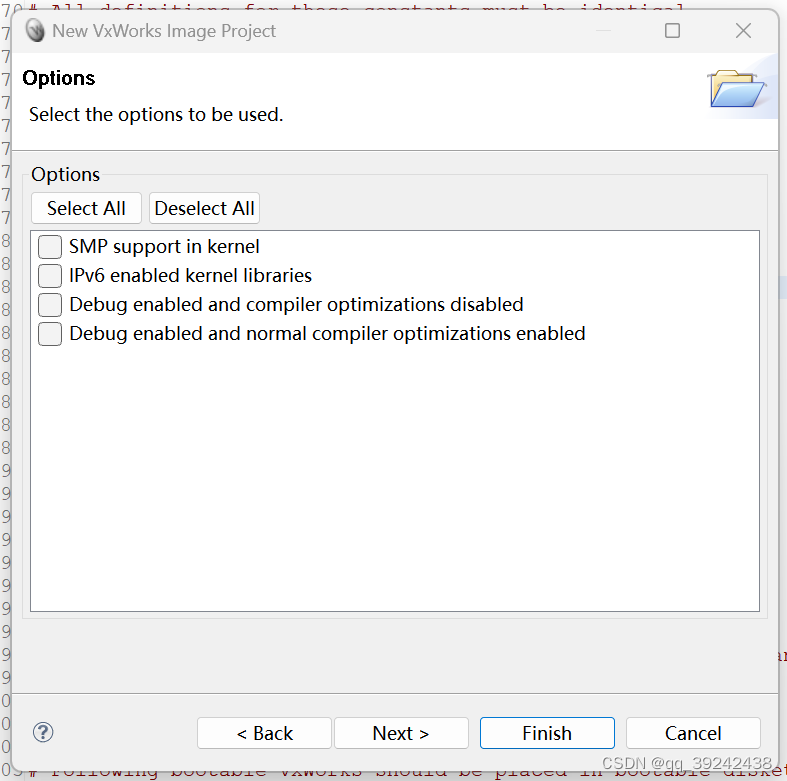Finish the new VxWorks Image Project wizard

tap(547, 733)
